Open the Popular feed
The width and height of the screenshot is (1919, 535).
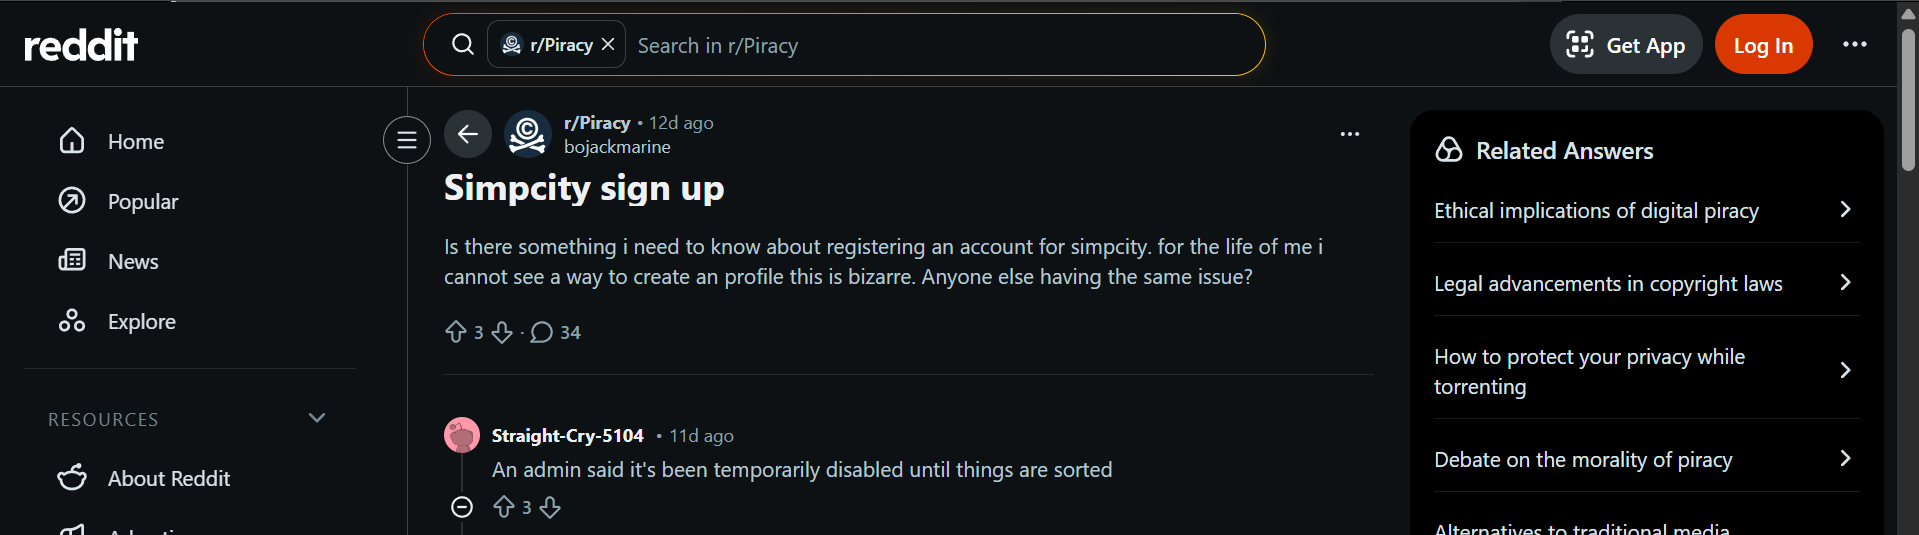click(x=142, y=201)
